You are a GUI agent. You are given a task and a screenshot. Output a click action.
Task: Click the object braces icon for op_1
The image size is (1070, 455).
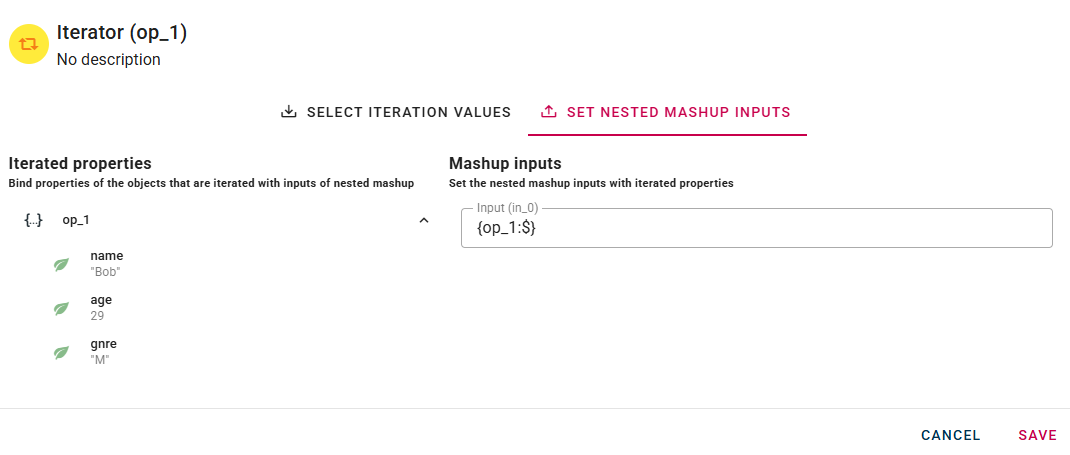pyautogui.click(x=33, y=220)
